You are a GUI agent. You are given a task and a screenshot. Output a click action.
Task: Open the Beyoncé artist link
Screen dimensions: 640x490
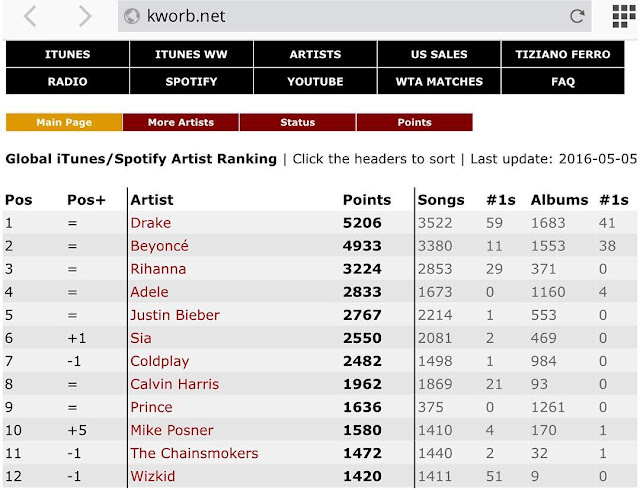159,246
